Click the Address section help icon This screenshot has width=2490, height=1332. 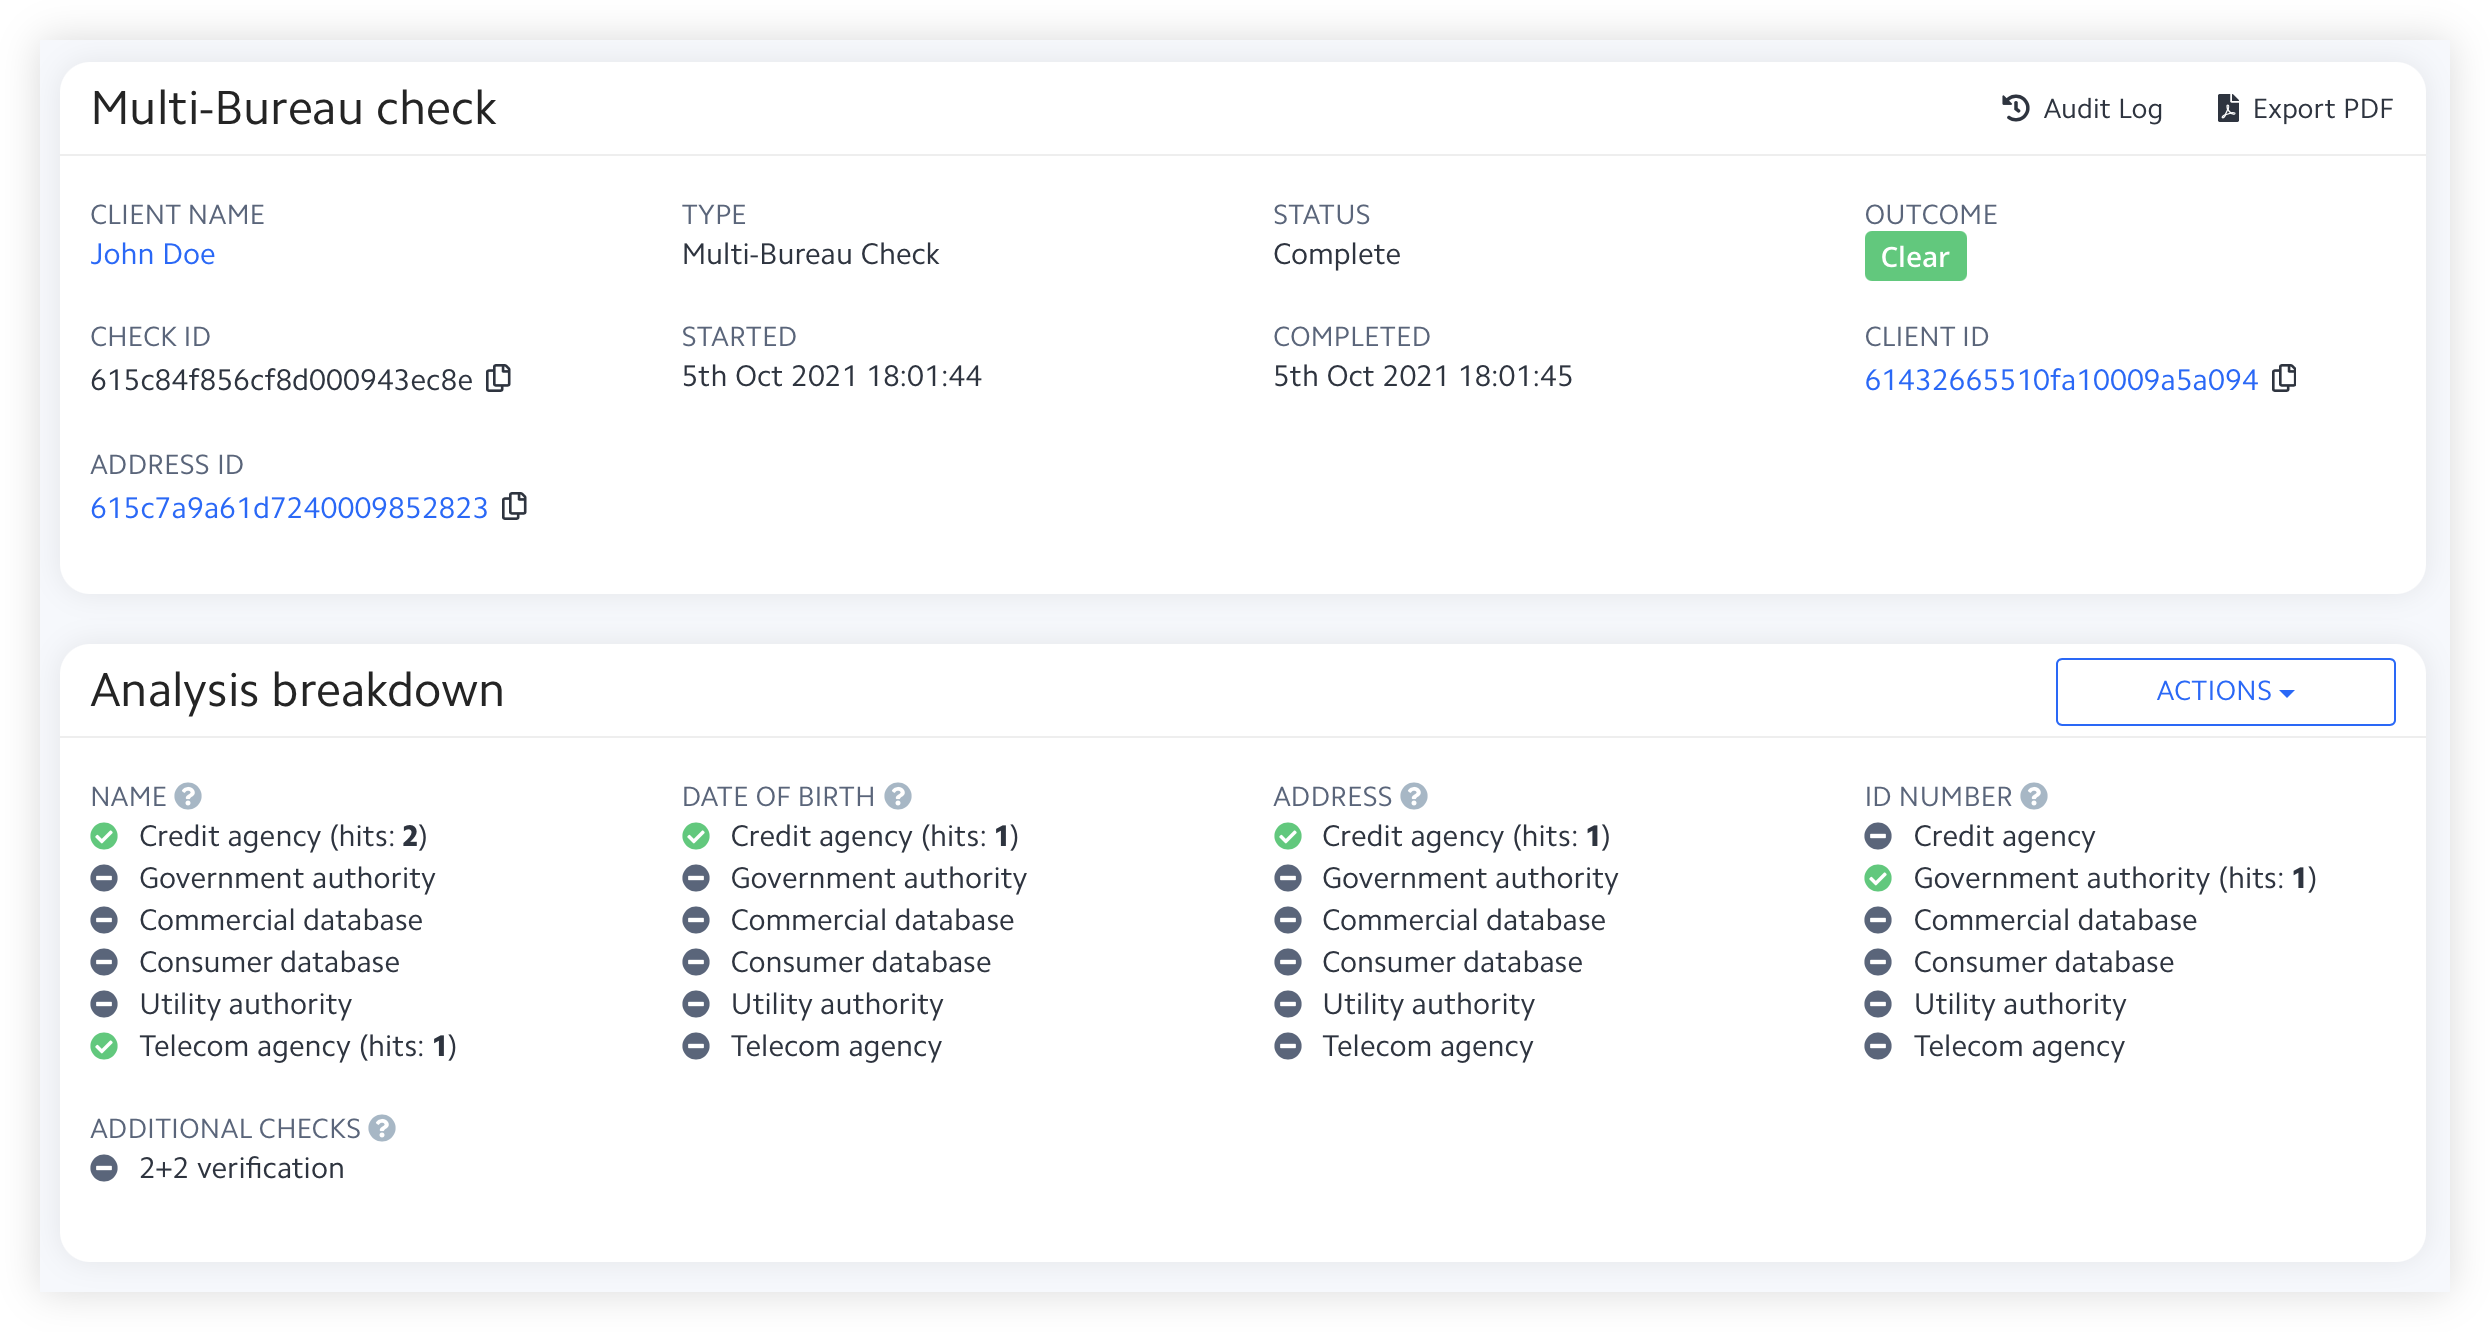click(x=1414, y=796)
